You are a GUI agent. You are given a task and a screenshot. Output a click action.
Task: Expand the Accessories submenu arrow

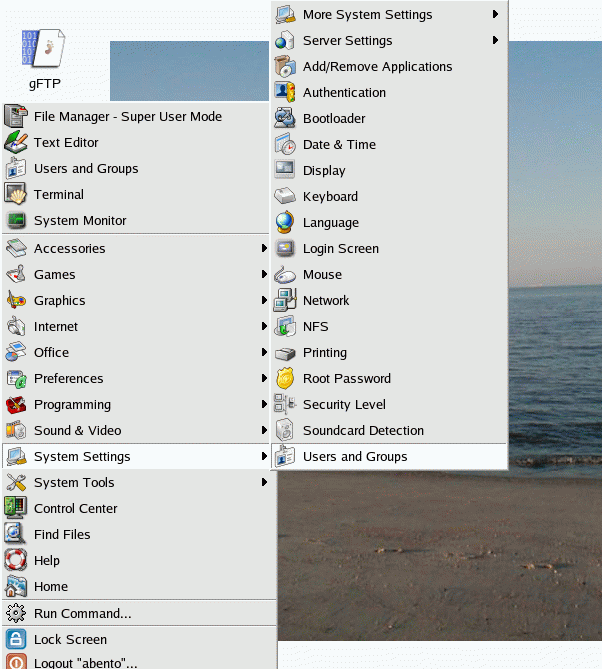coord(264,248)
